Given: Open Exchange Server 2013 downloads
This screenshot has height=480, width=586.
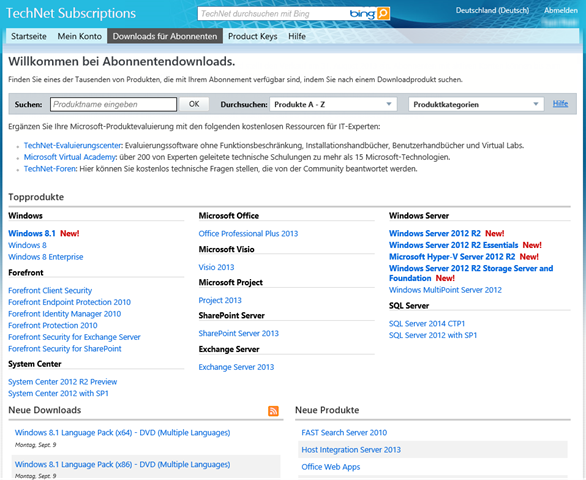Looking at the screenshot, I should [x=236, y=367].
